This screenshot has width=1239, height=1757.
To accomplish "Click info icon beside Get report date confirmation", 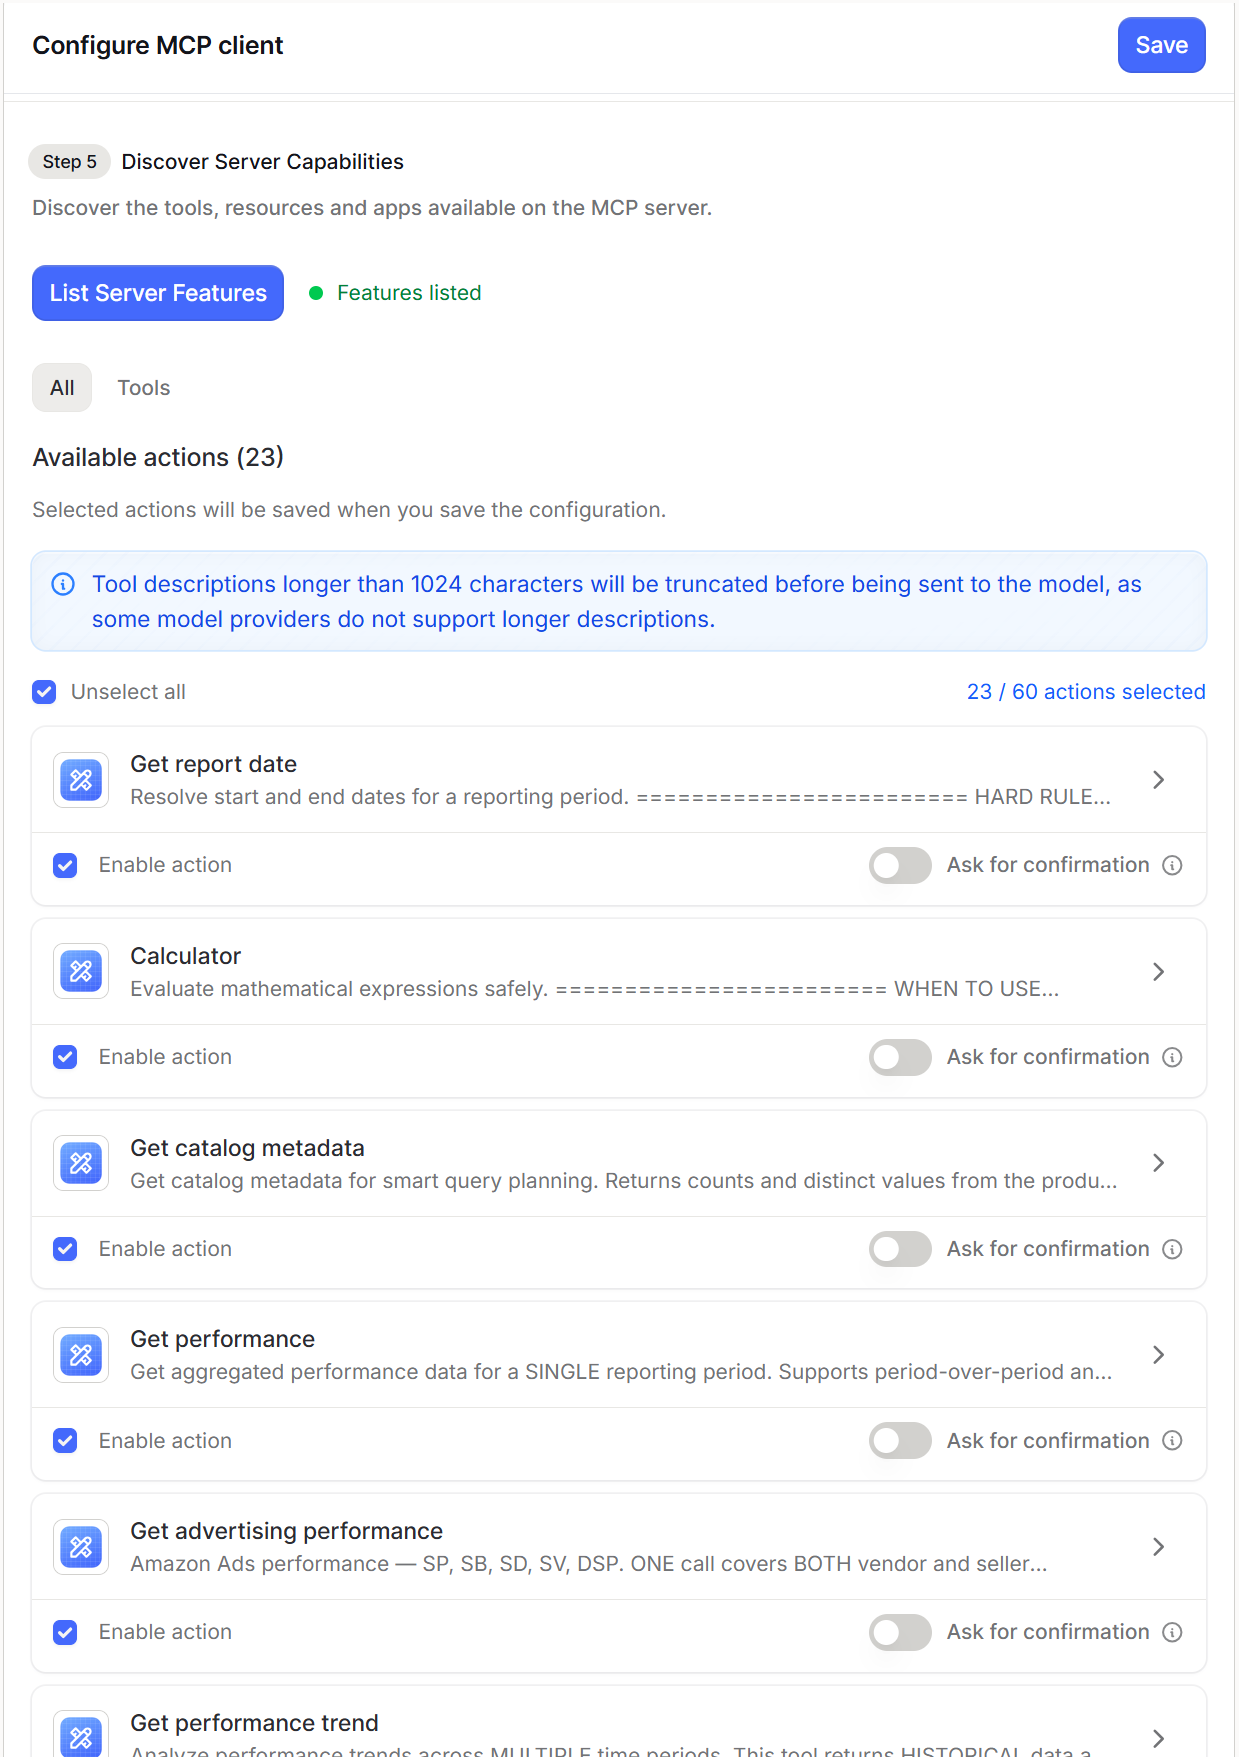I will point(1173,865).
